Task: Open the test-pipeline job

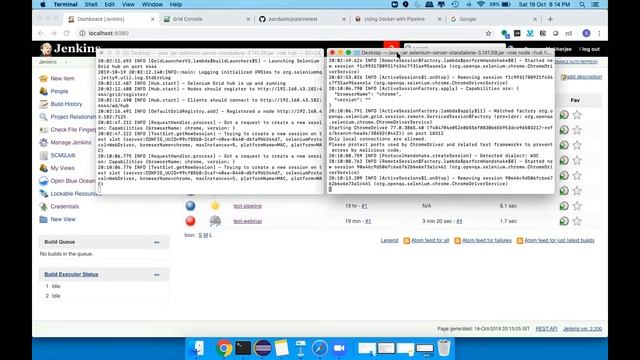Action: click(247, 206)
